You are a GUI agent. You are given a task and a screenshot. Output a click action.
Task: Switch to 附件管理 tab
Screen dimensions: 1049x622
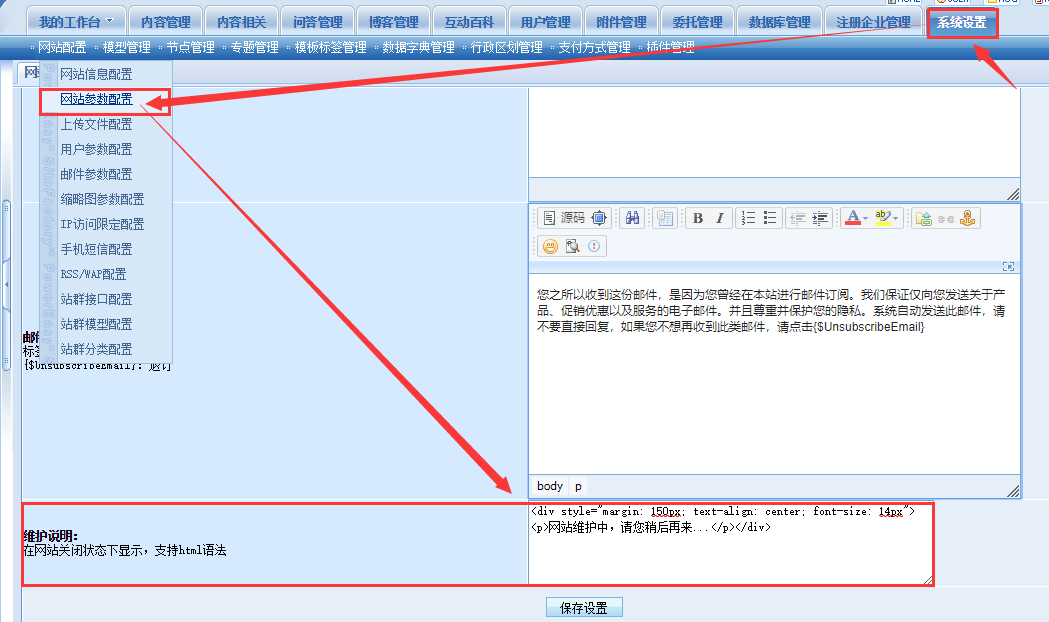pos(621,22)
